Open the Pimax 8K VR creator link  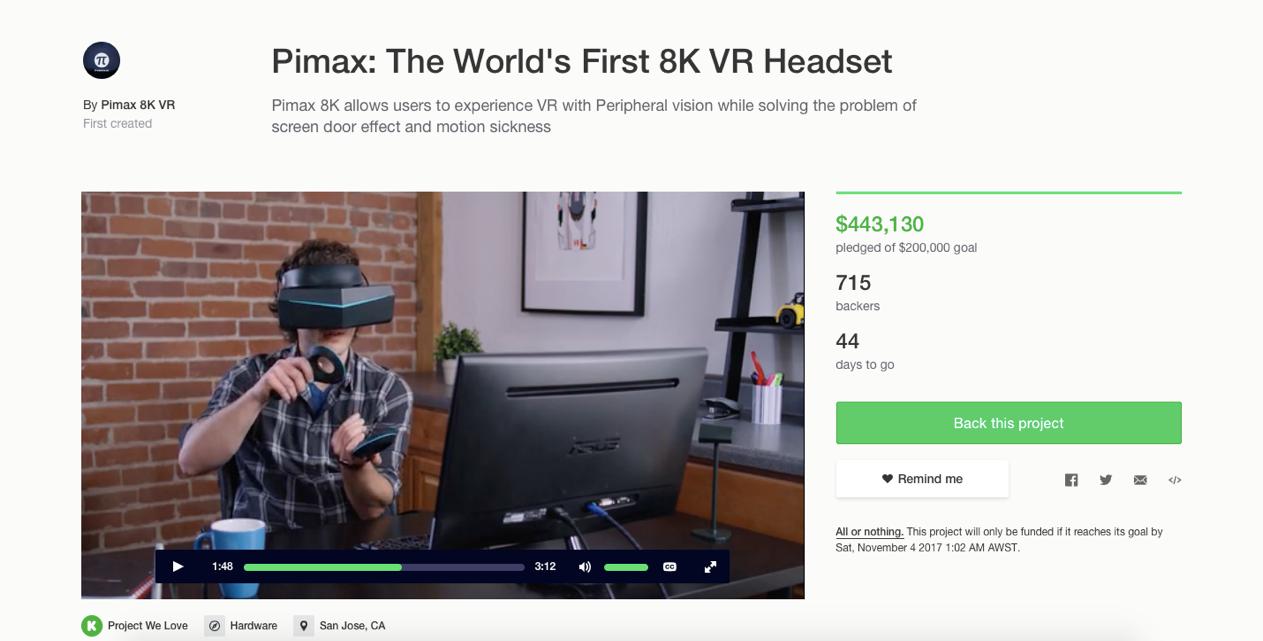point(138,105)
